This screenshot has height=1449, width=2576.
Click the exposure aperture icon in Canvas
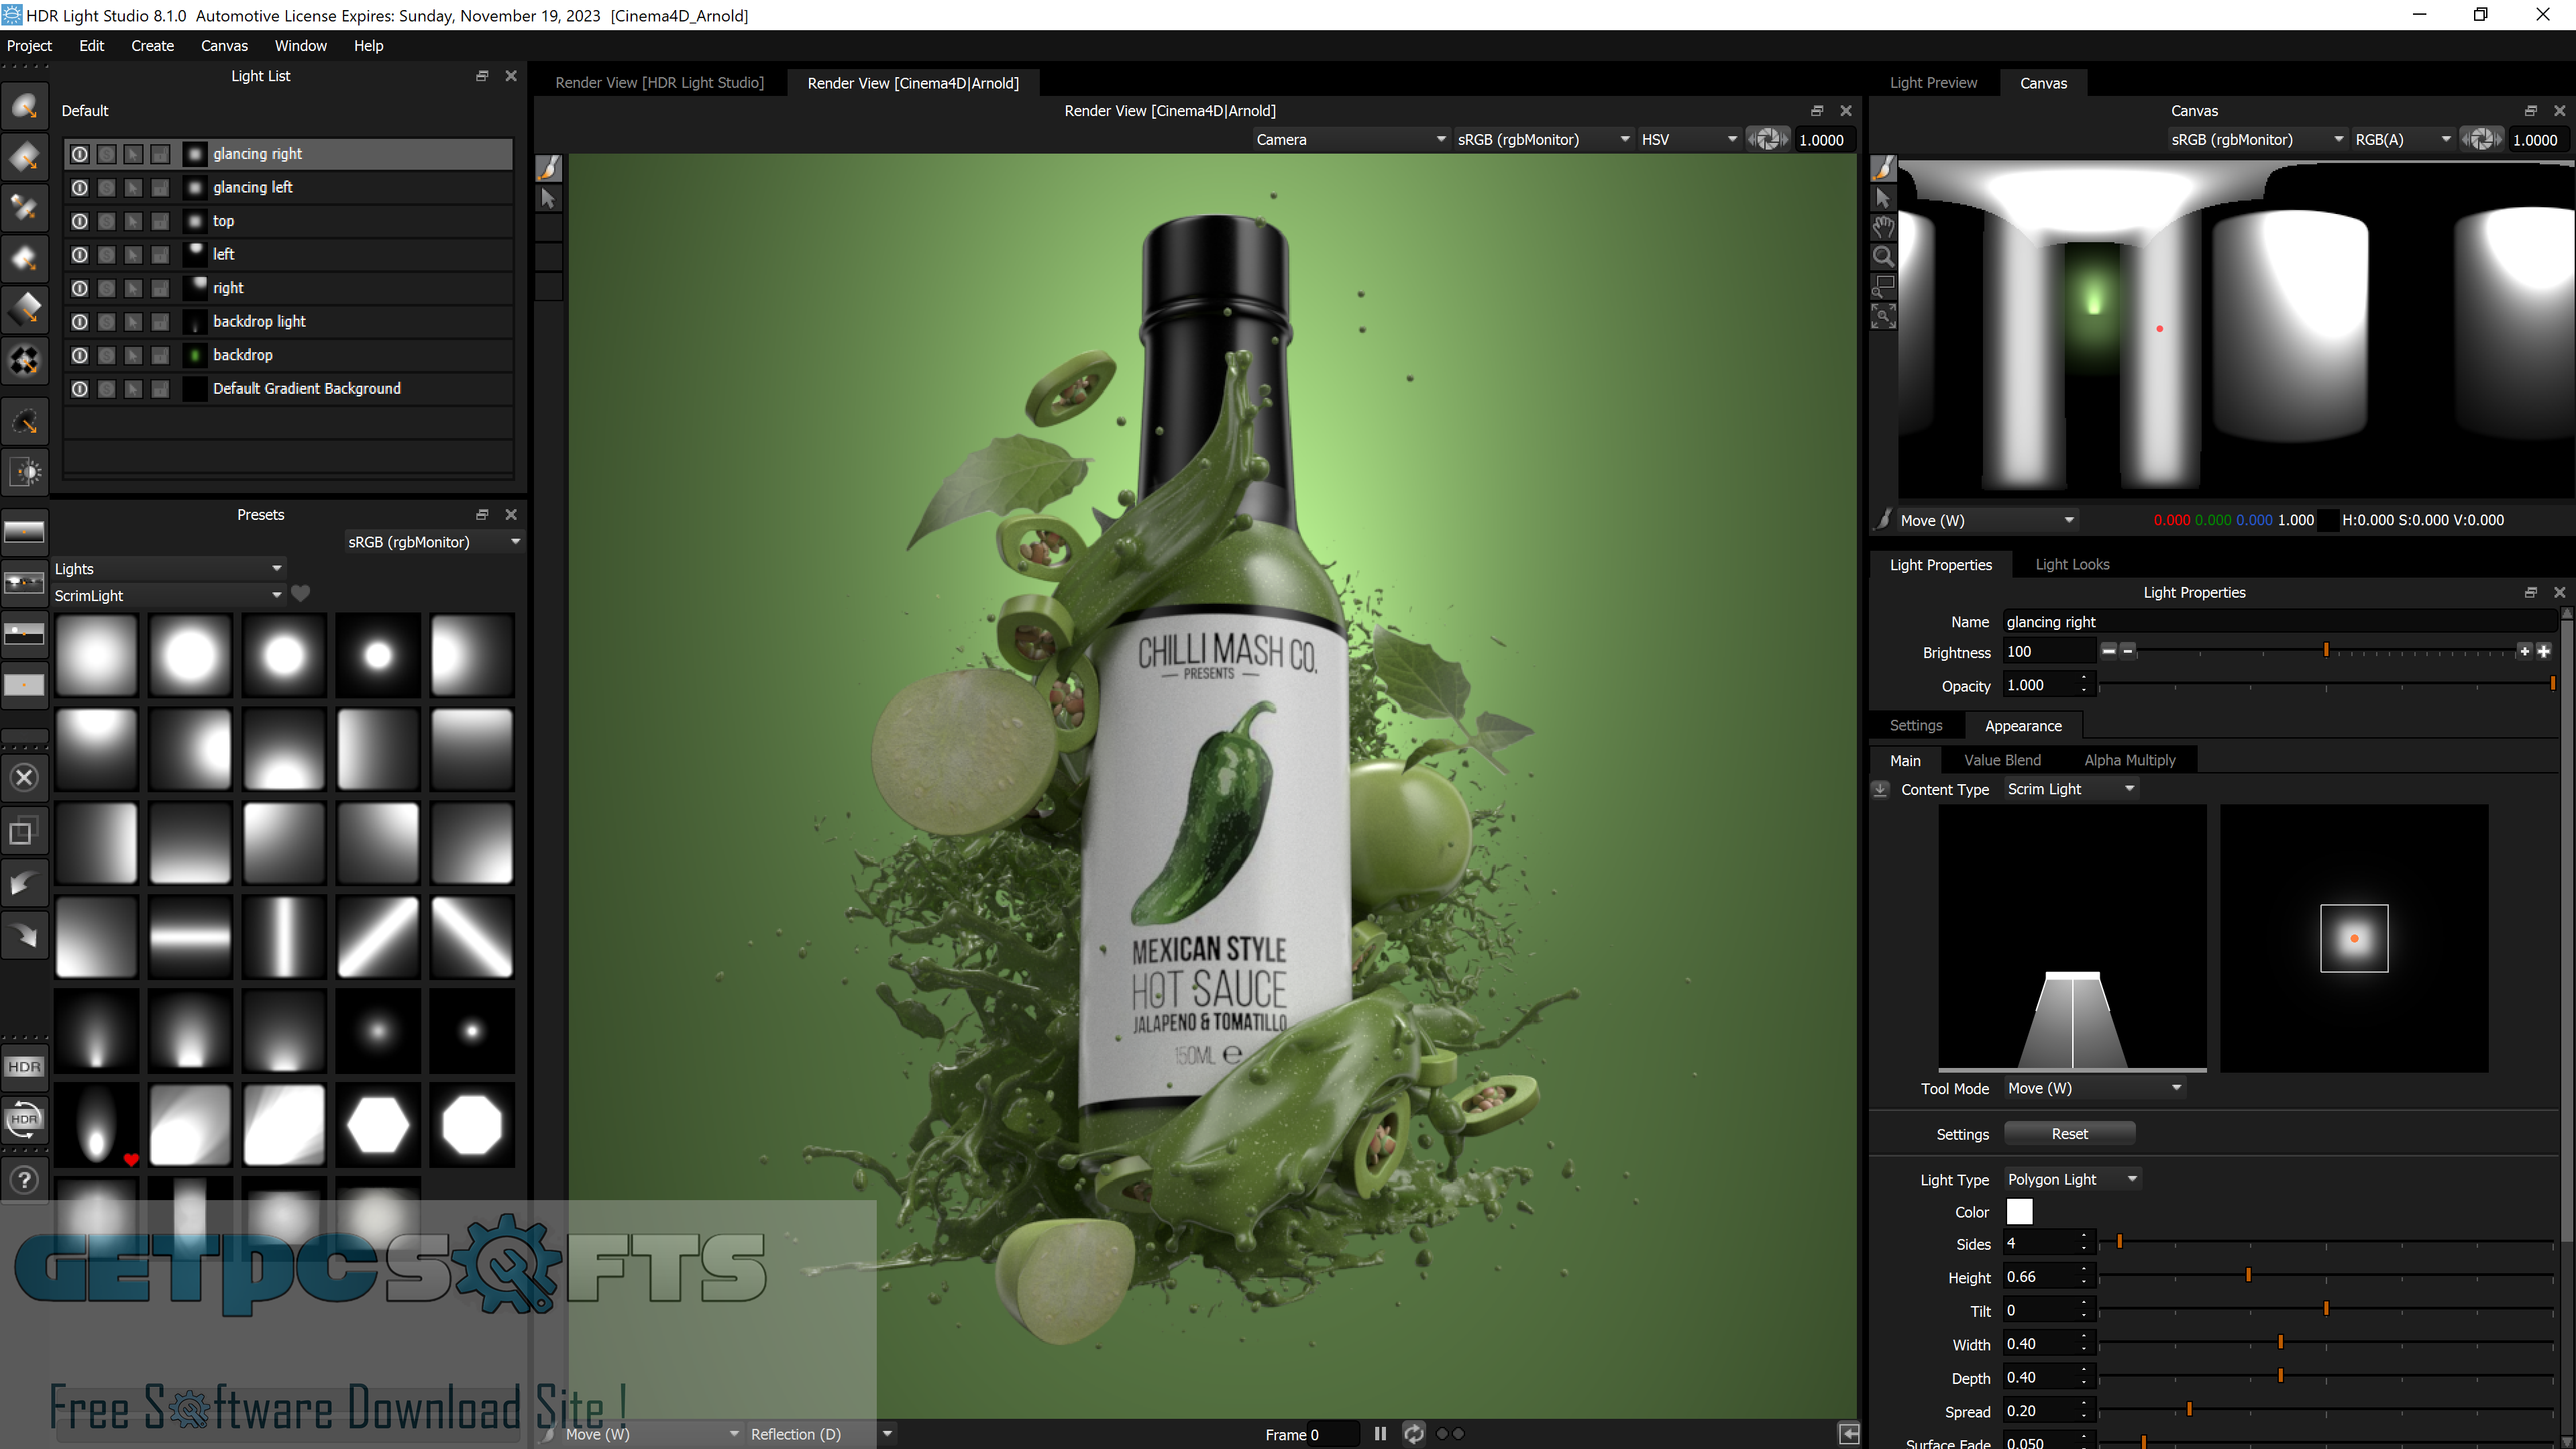coord(2481,140)
